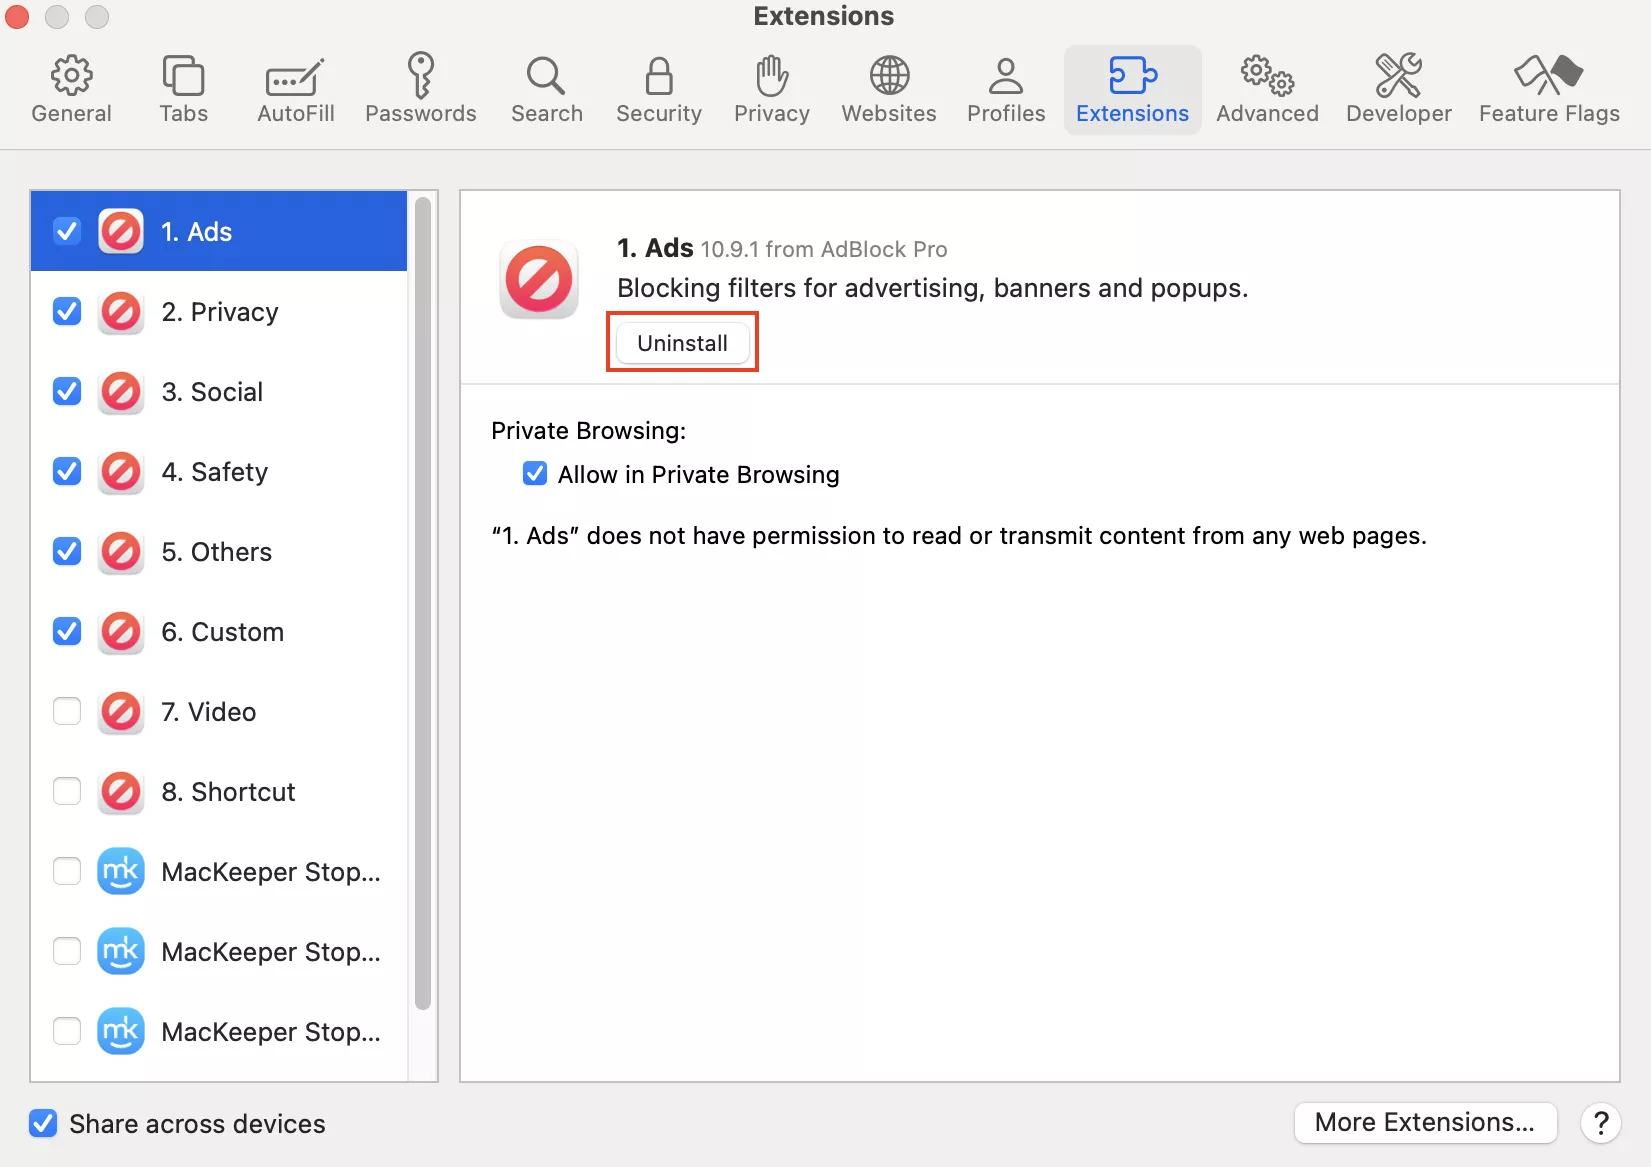Open the Feature Flags icon
This screenshot has height=1167, width=1651.
click(1548, 76)
